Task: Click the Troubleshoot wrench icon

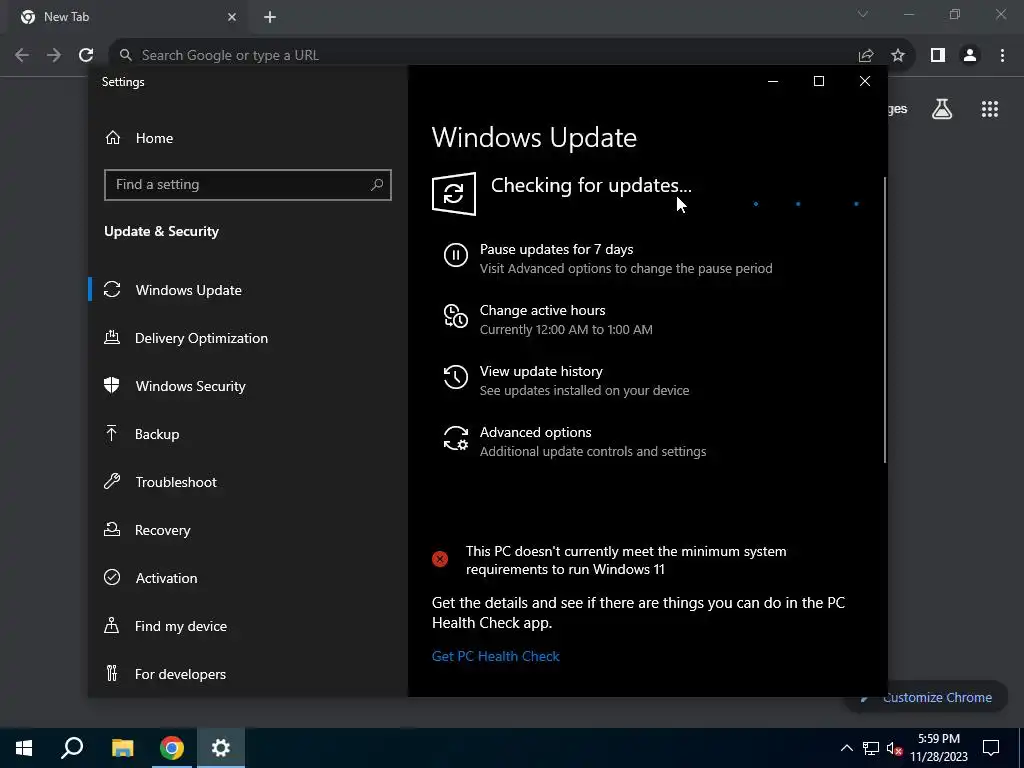Action: pyautogui.click(x=112, y=481)
